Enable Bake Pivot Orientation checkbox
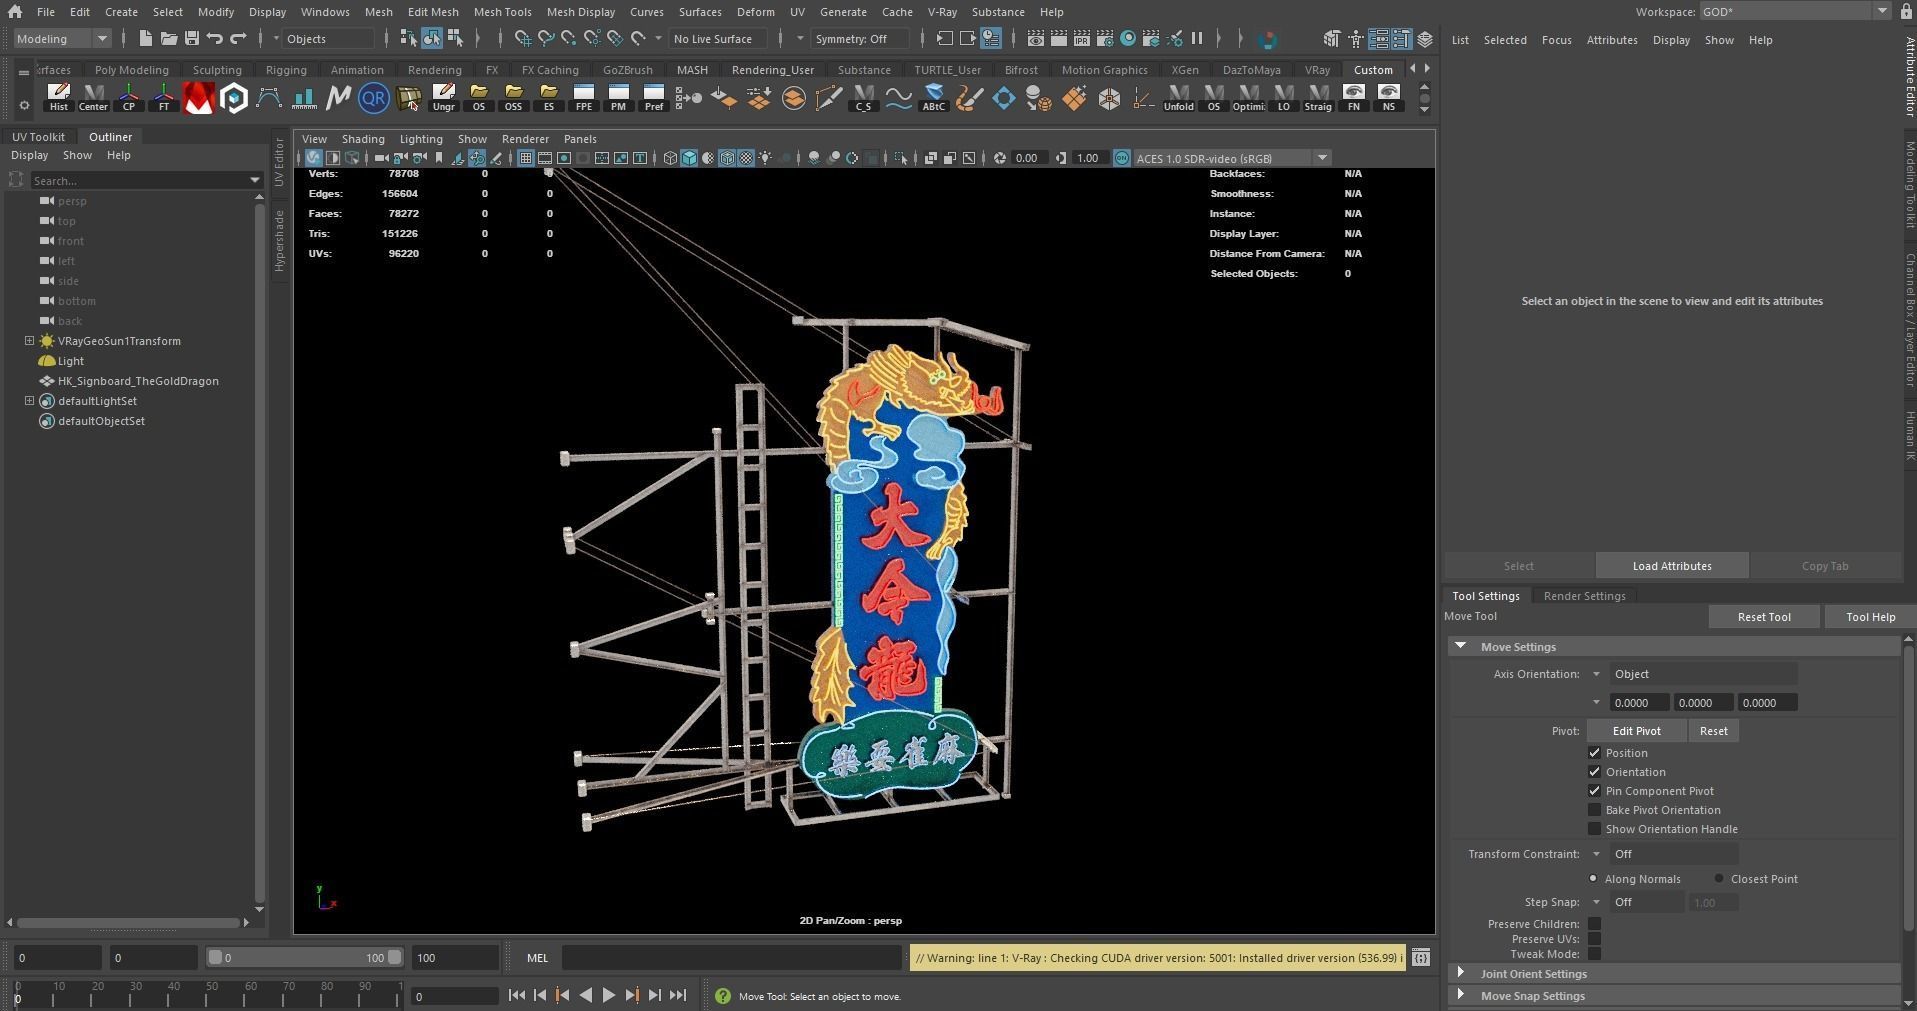 pyautogui.click(x=1594, y=810)
